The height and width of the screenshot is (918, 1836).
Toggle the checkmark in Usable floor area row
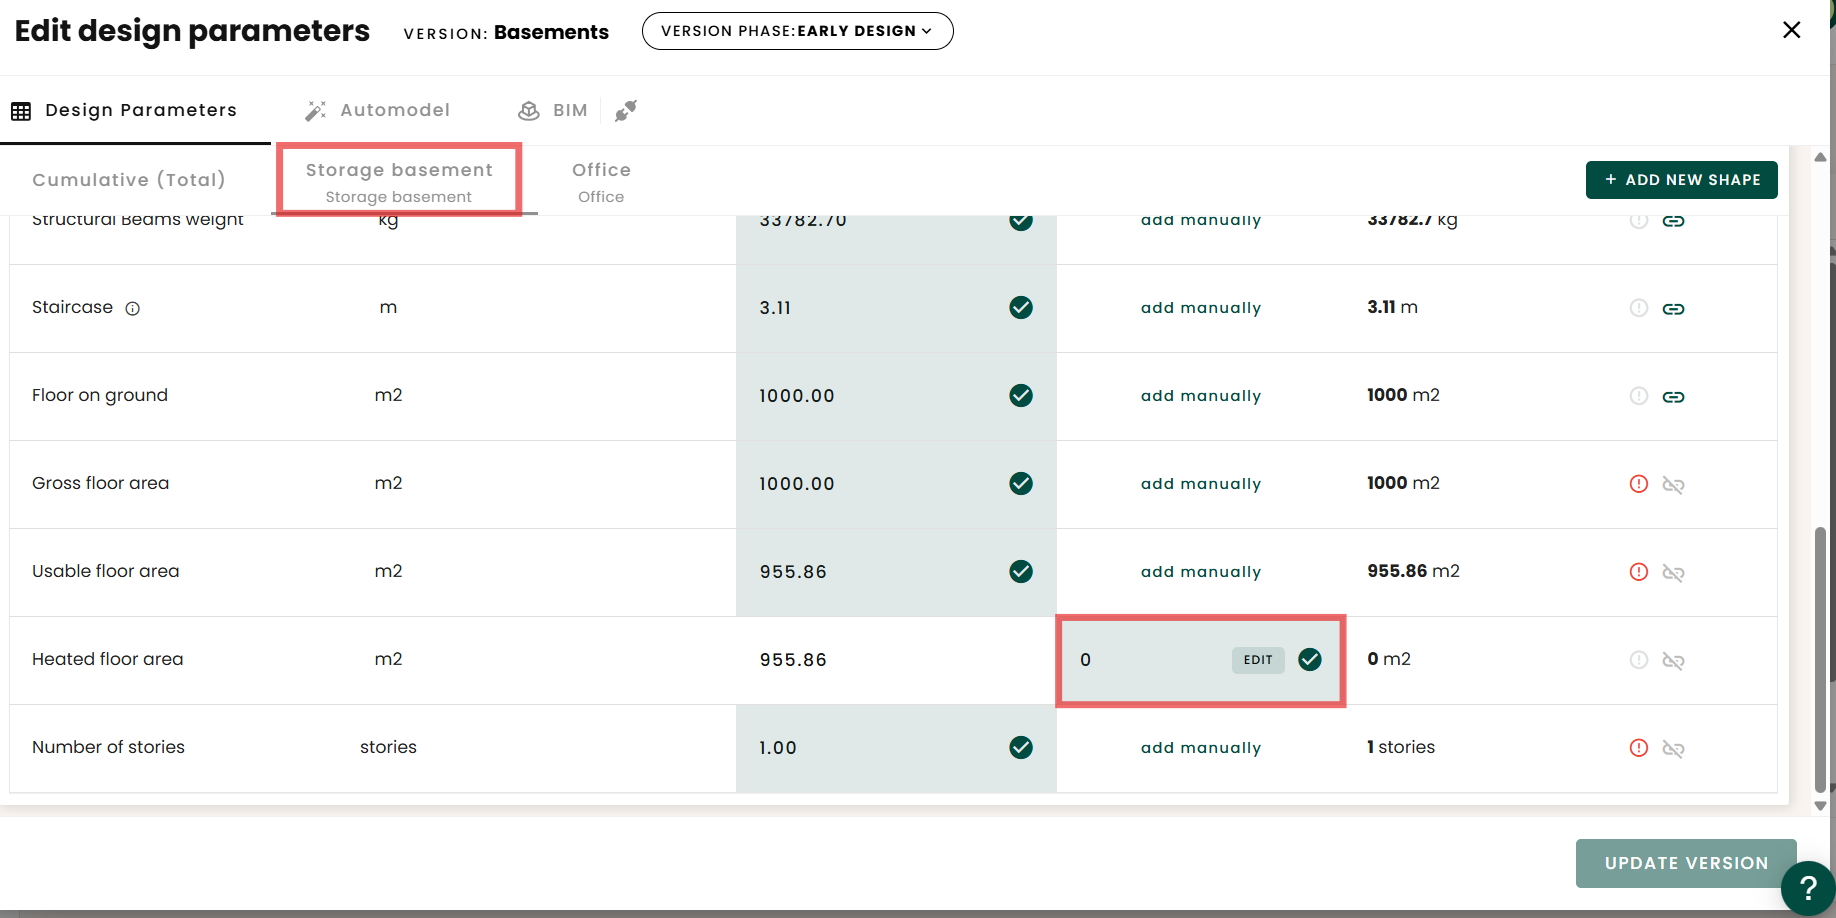point(1021,572)
